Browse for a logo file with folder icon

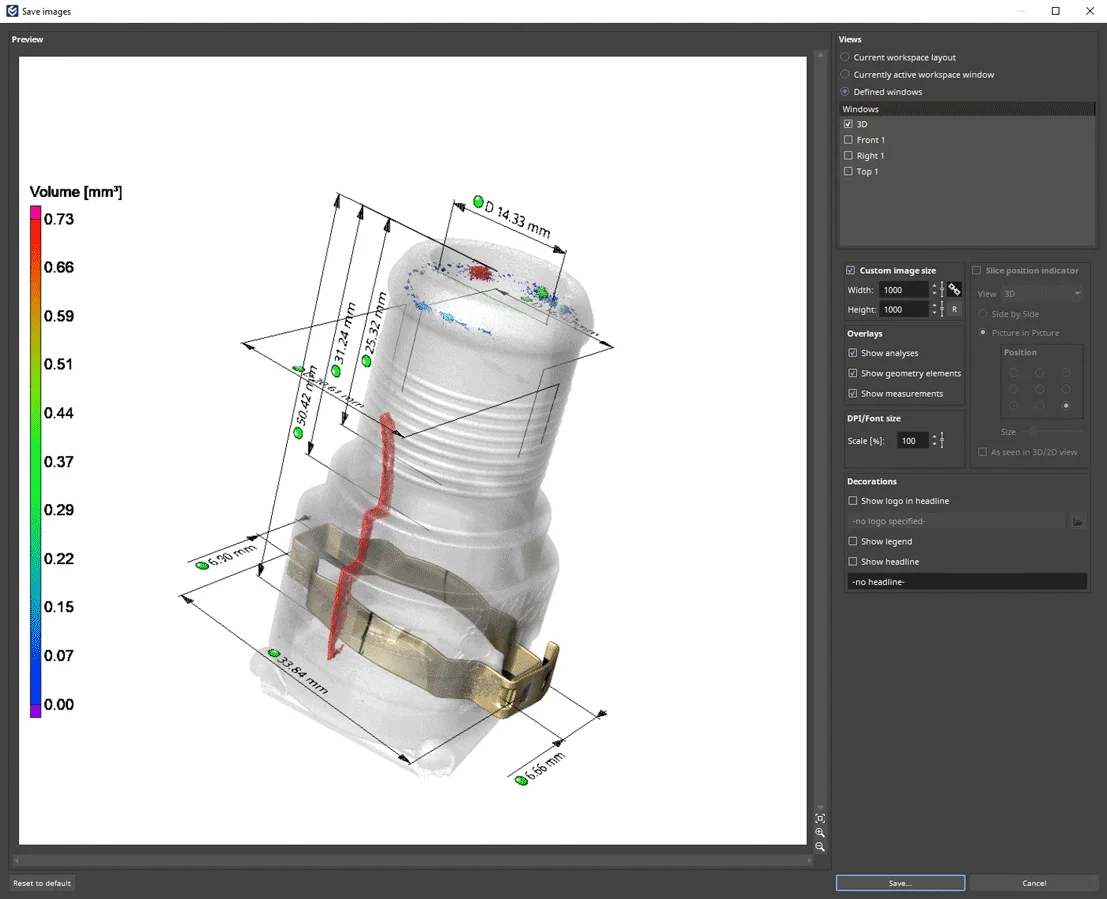point(1077,521)
